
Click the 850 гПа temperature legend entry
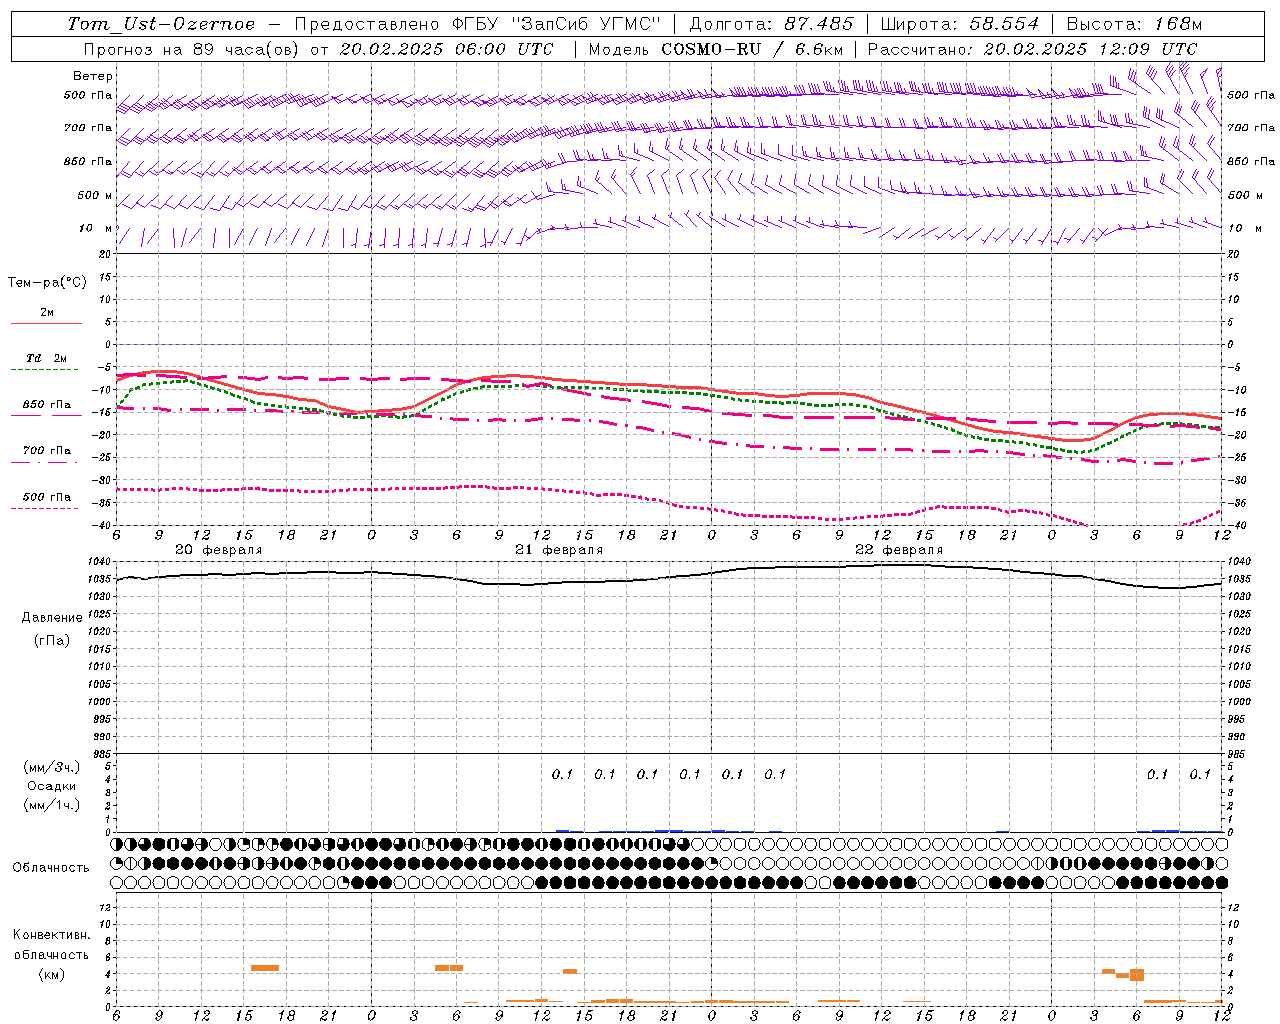click(x=47, y=405)
